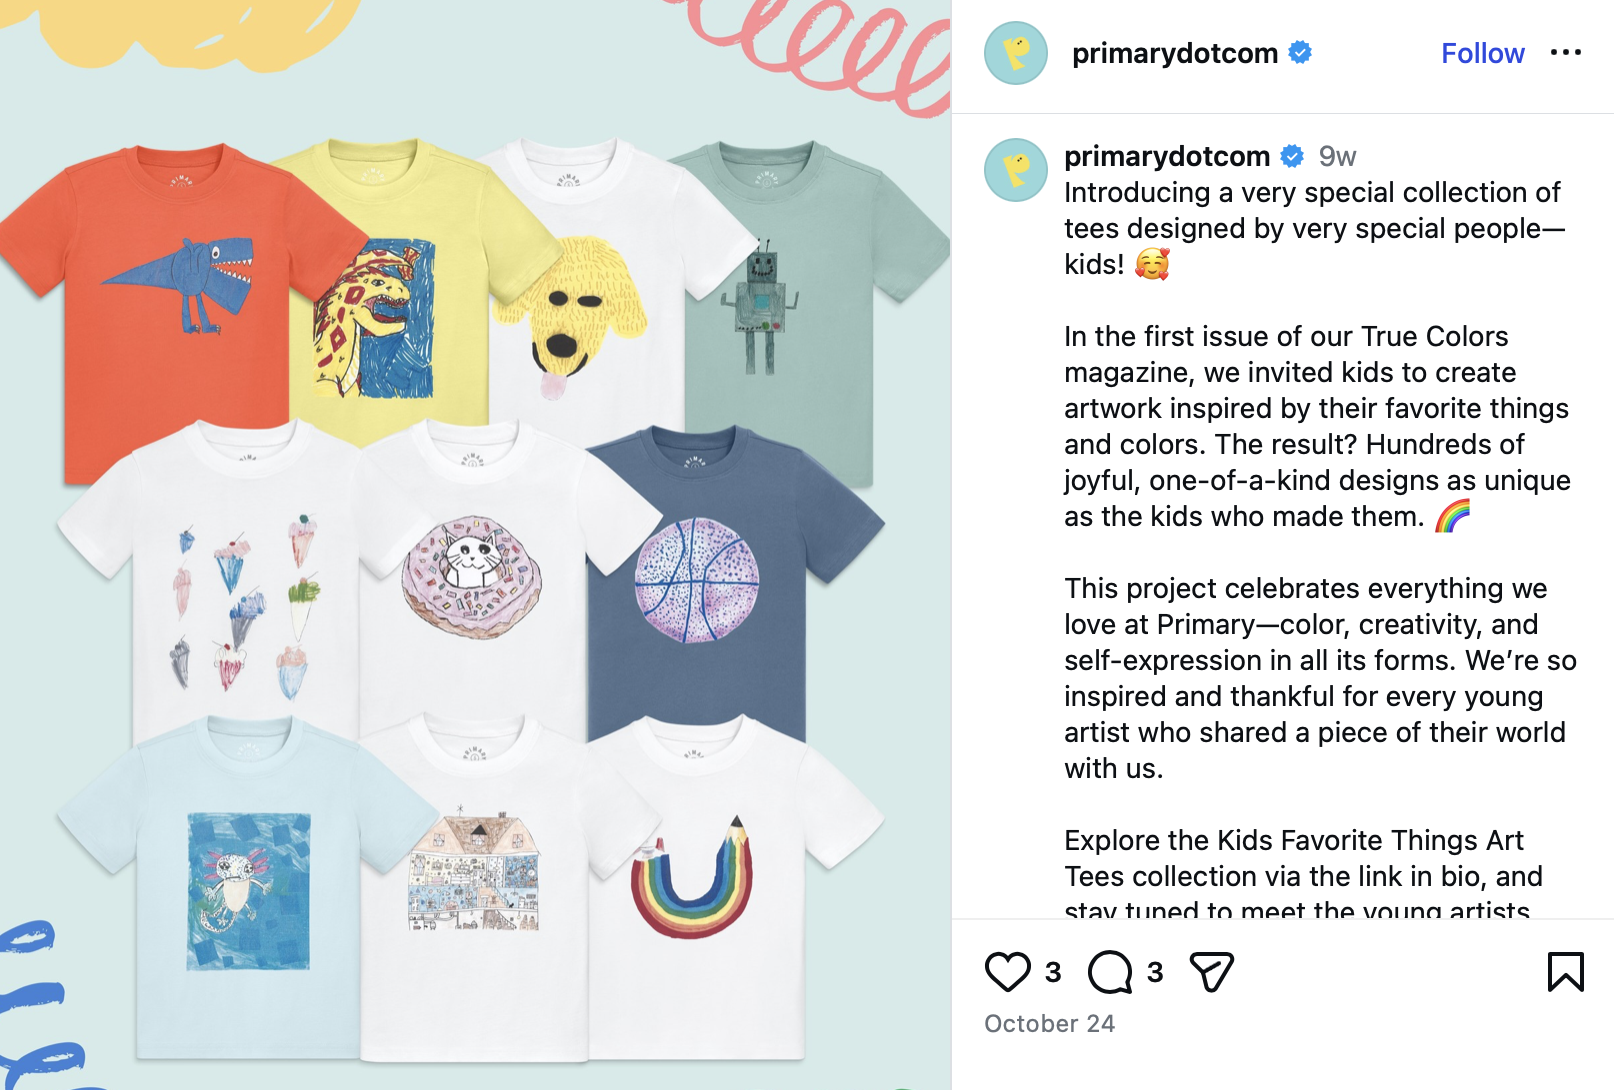
Task: Click the caption profile avatar
Action: point(1016,170)
